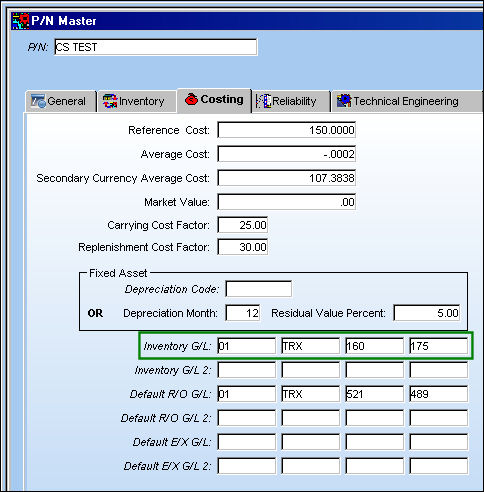Click Default R/O G/L segment TRX
Screen dimensions: 484x492
[x=311, y=394]
